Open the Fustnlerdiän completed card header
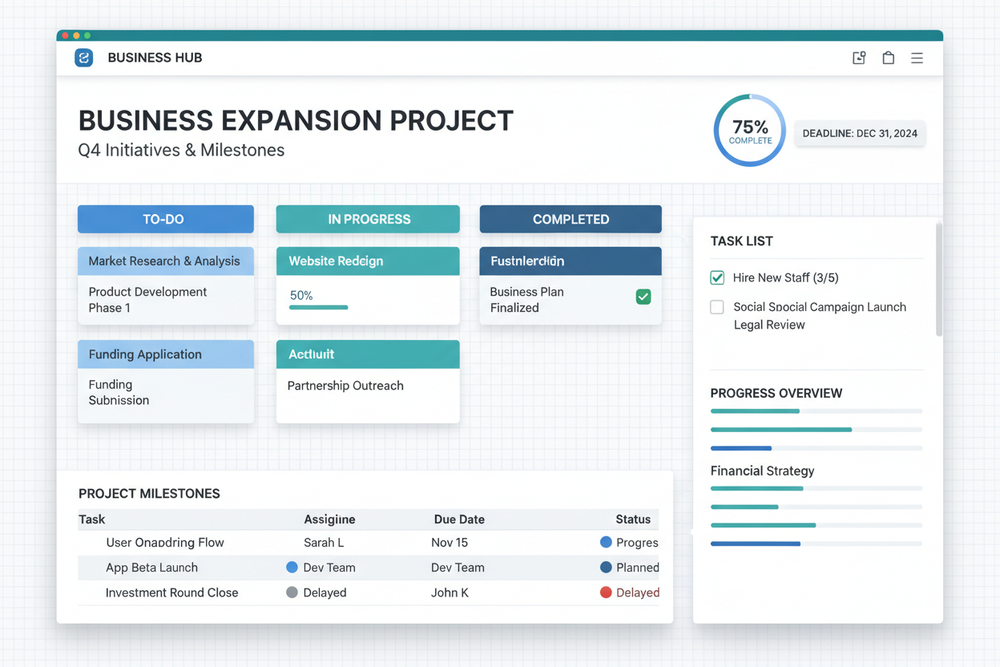Viewport: 1000px width, 667px height. 571,261
